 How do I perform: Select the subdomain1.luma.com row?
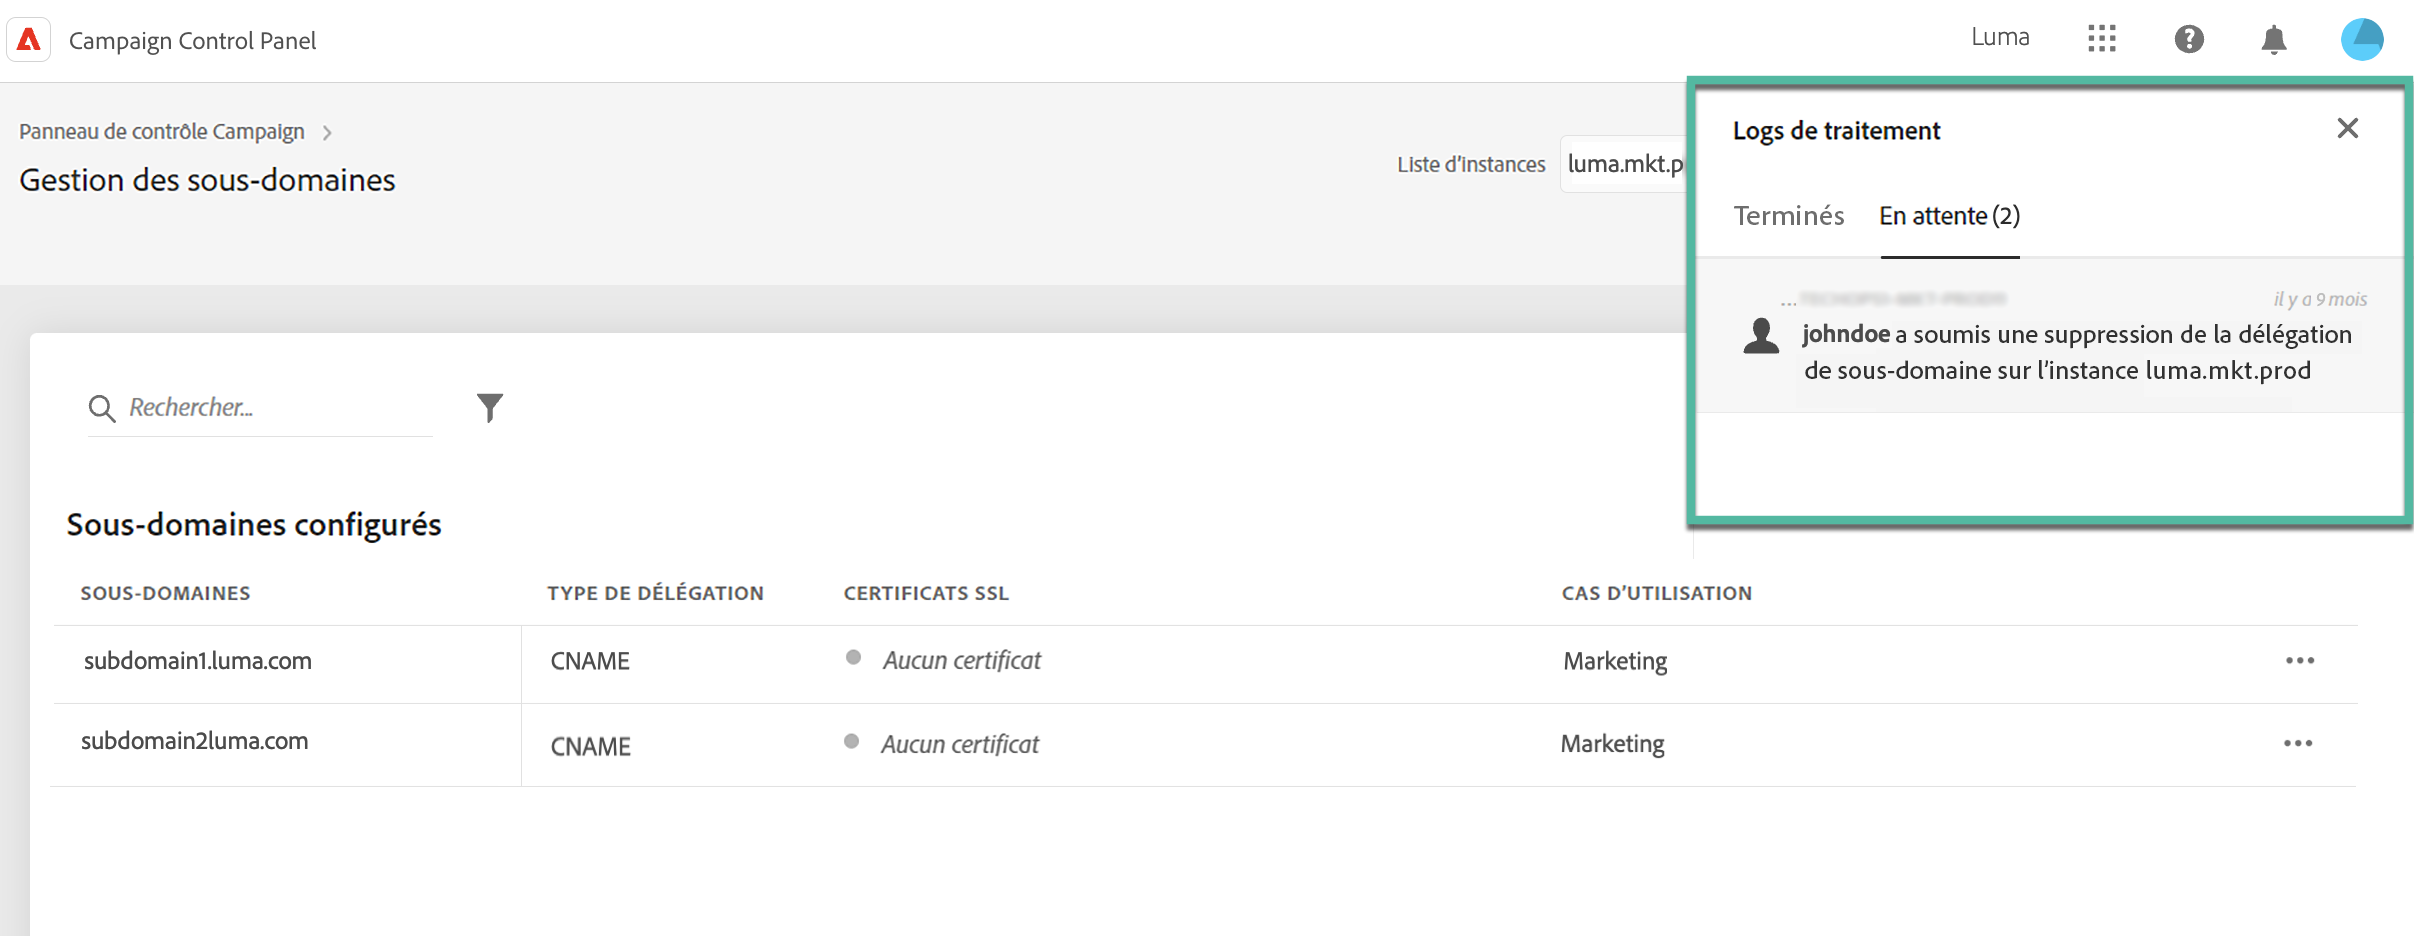198,661
